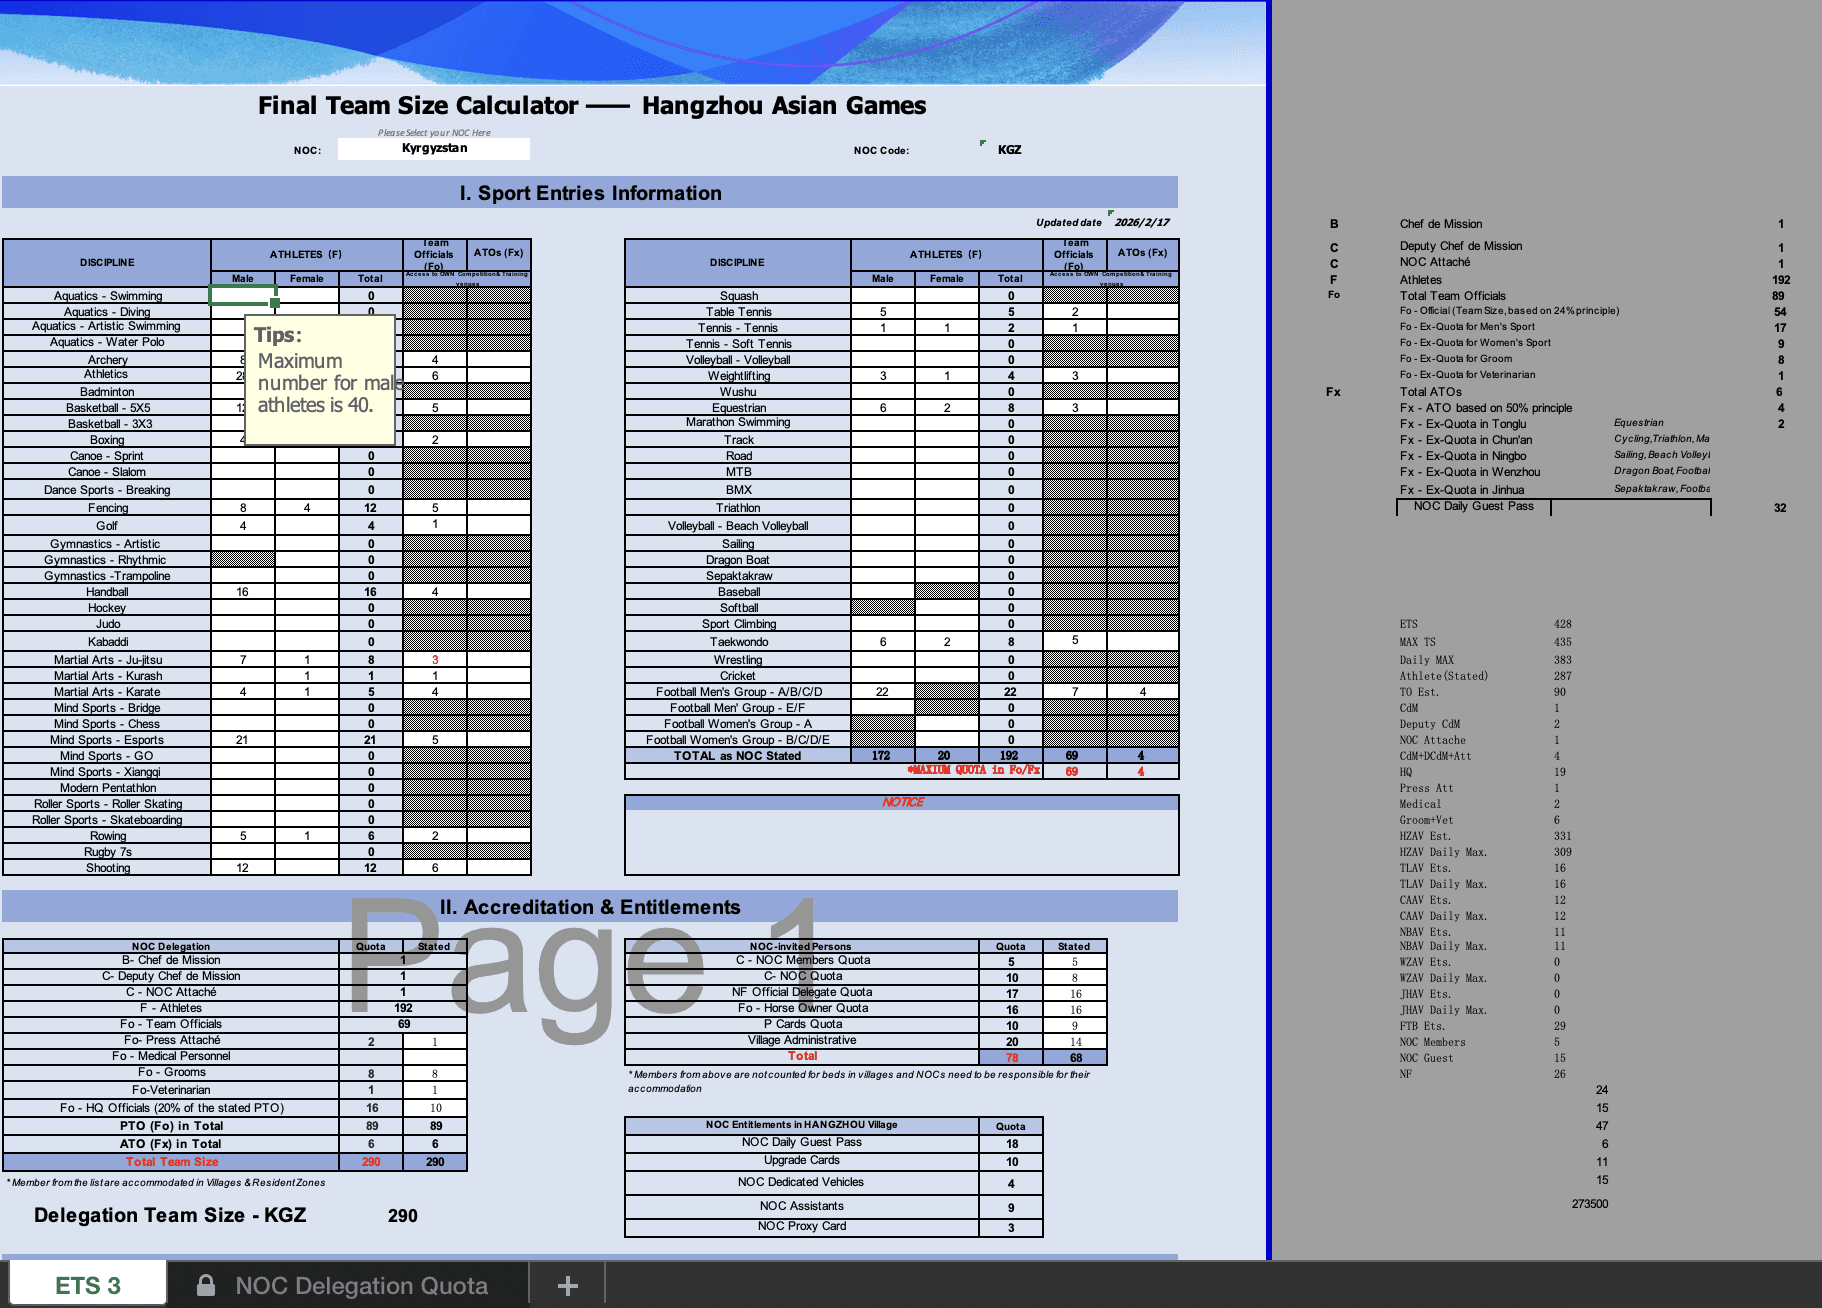Select Table Tennis male athletes cell
This screenshot has width=1822, height=1308.
click(883, 312)
